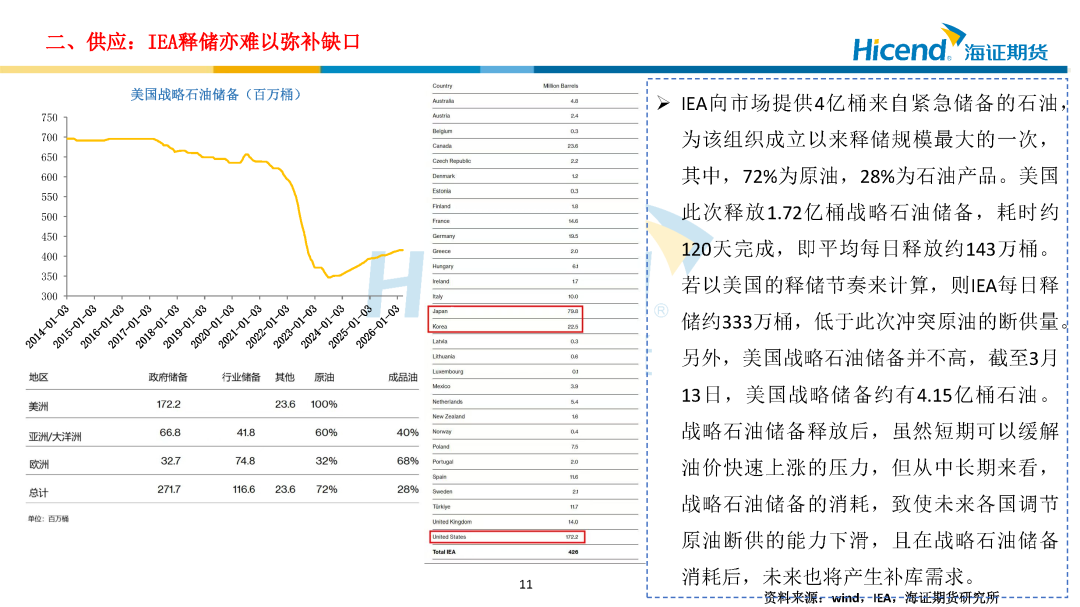Click the '其他' column header
Screen dimensions: 1080x607
pos(284,378)
